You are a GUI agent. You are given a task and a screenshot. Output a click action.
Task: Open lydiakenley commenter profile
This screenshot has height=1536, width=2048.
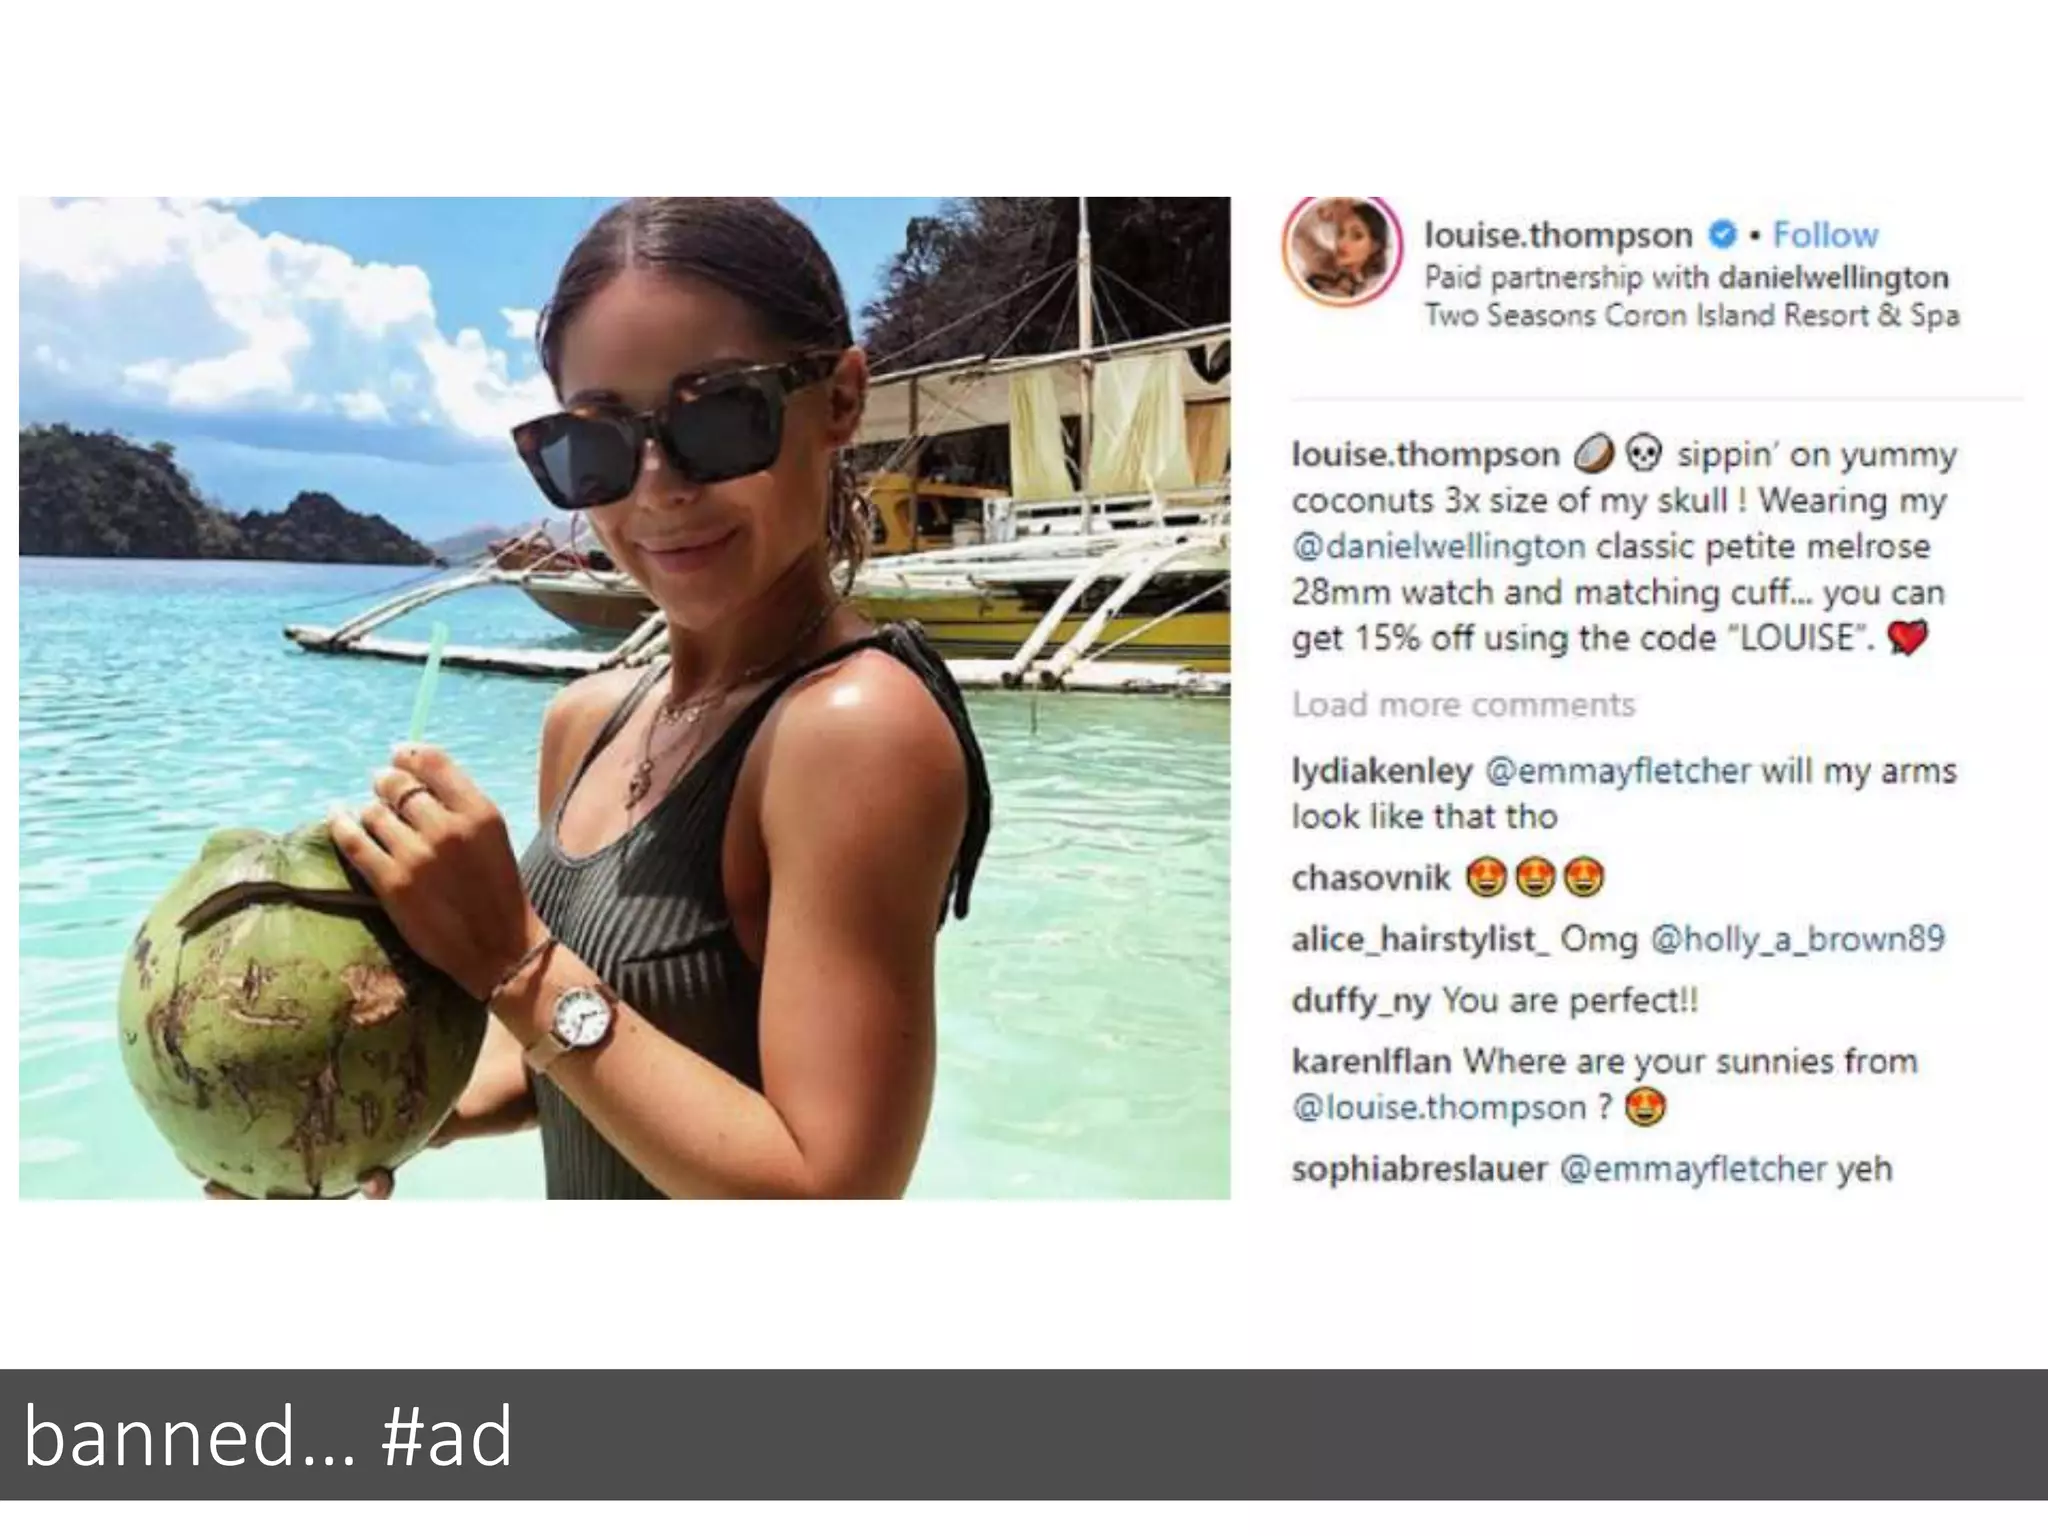pos(1382,771)
